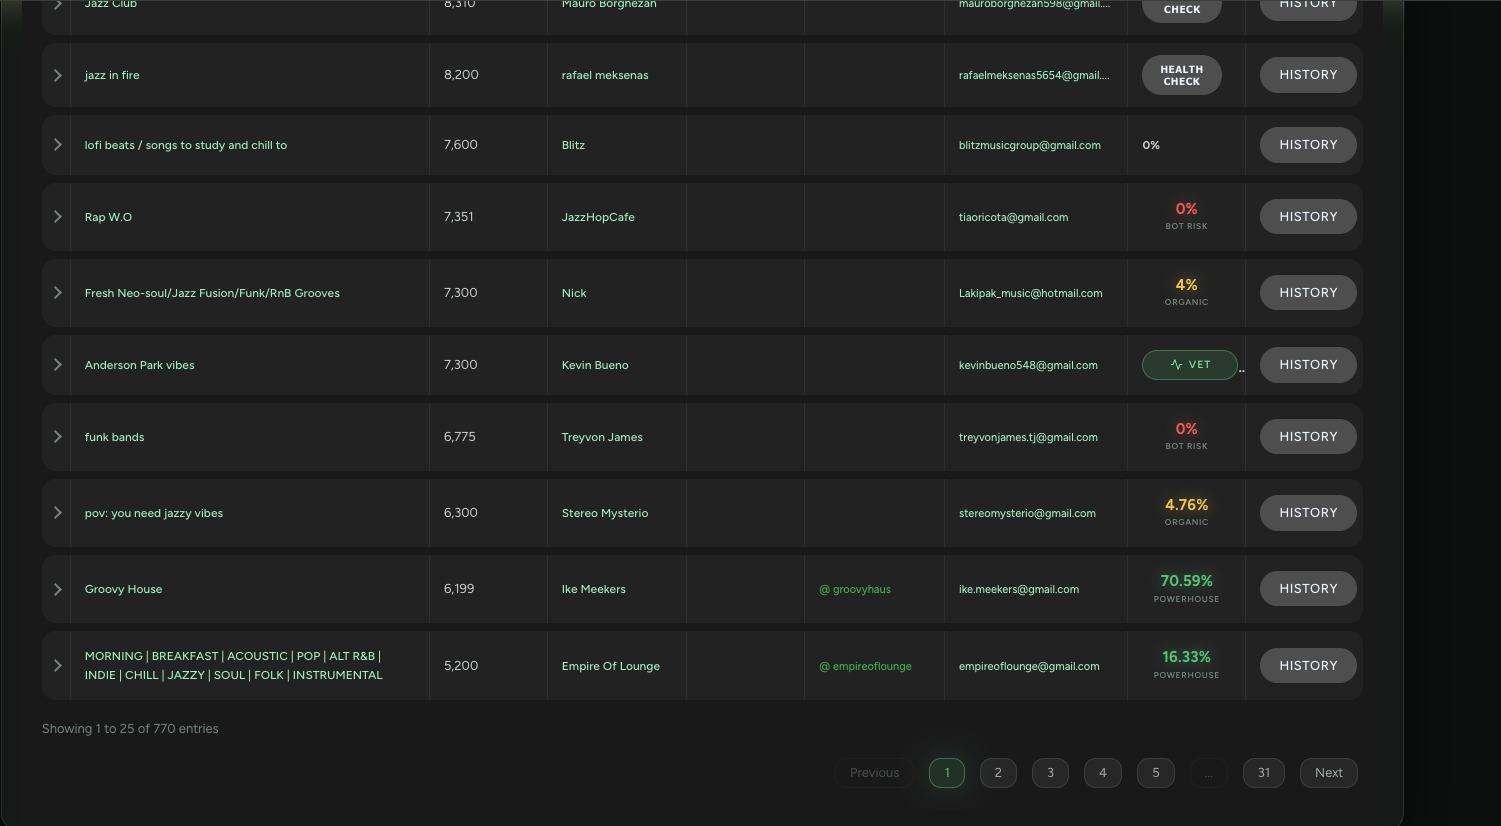Jump to last page 31
Screen dimensions: 1501x826
point(1264,773)
